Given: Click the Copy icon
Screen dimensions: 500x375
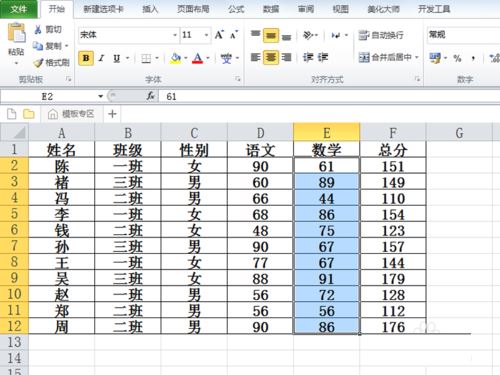Looking at the screenshot, I should 38,46.
